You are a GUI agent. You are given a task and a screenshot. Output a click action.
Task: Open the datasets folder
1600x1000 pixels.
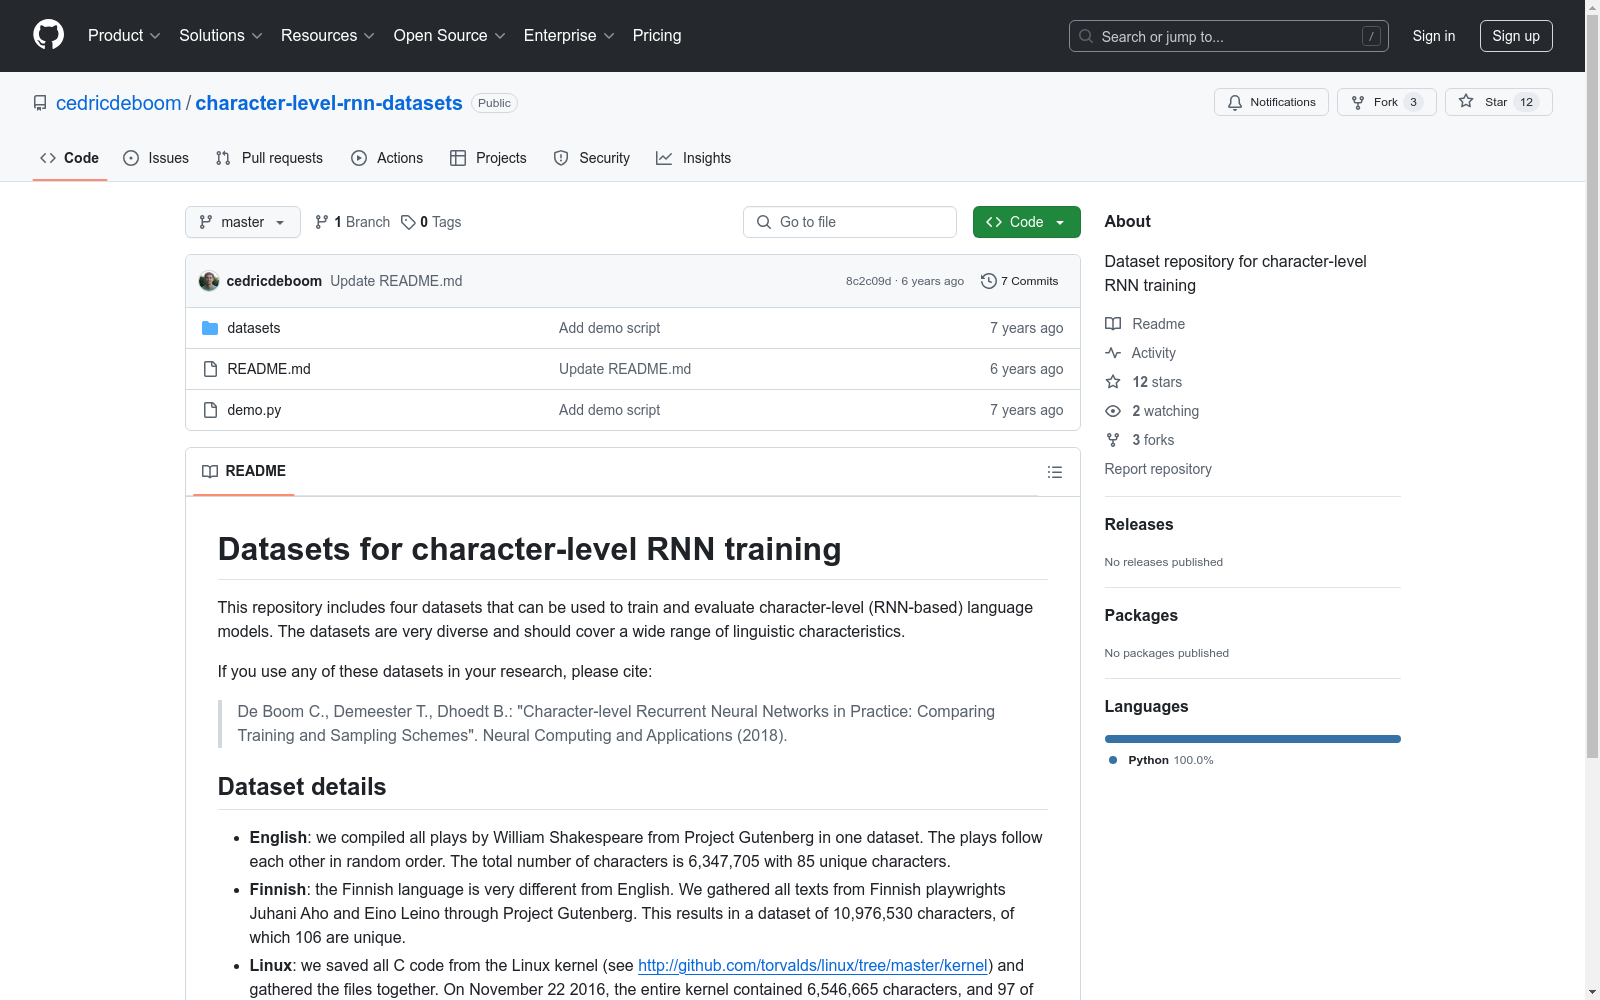(254, 328)
